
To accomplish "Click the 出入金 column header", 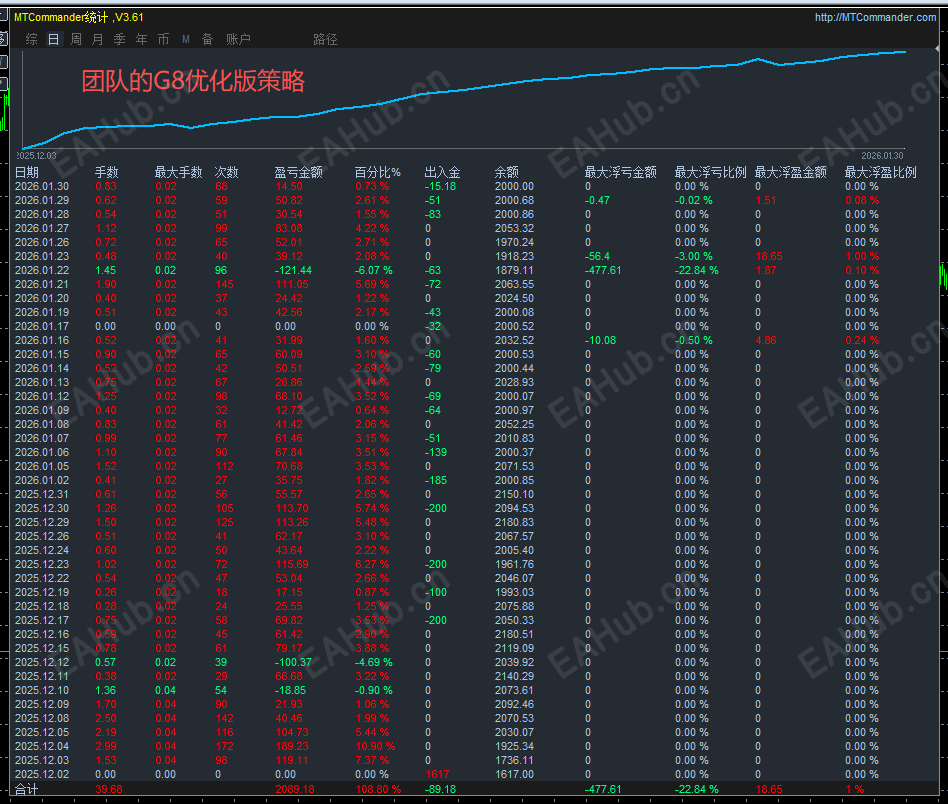I will pyautogui.click(x=443, y=172).
